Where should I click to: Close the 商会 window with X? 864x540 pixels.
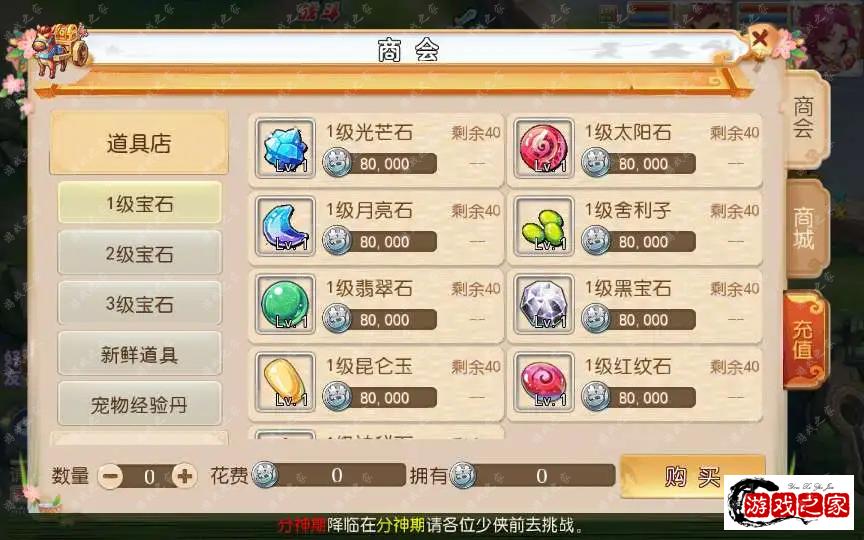760,39
